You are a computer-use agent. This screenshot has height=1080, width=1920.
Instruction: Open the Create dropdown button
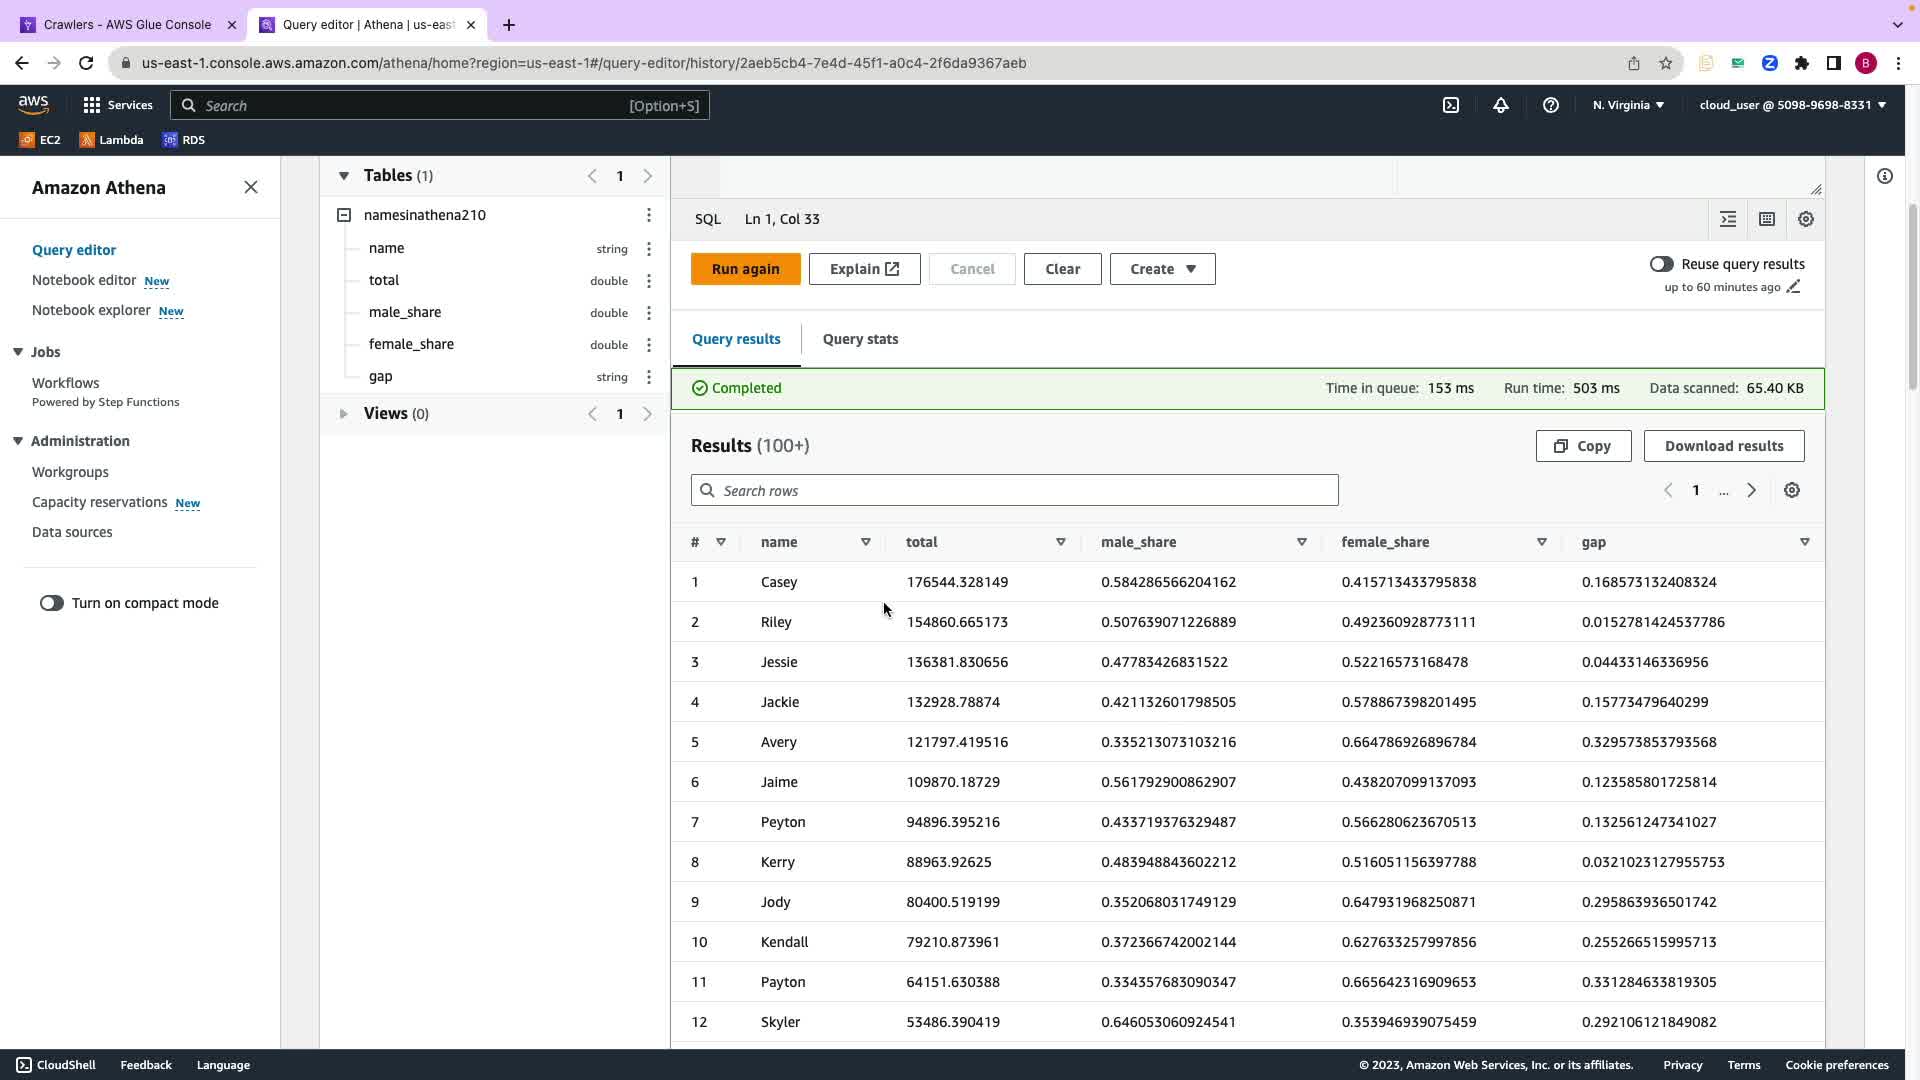pos(1162,269)
